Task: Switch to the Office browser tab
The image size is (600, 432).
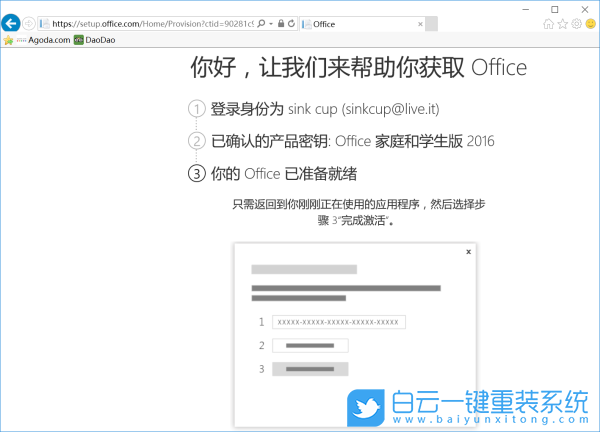Action: click(362, 24)
